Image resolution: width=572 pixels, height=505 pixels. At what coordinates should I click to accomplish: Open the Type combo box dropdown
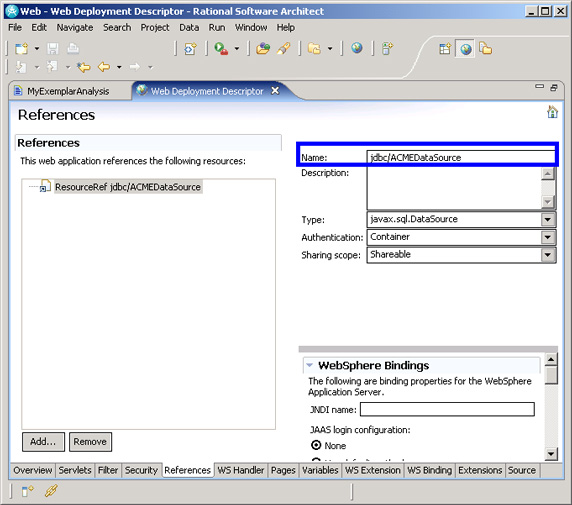(548, 219)
